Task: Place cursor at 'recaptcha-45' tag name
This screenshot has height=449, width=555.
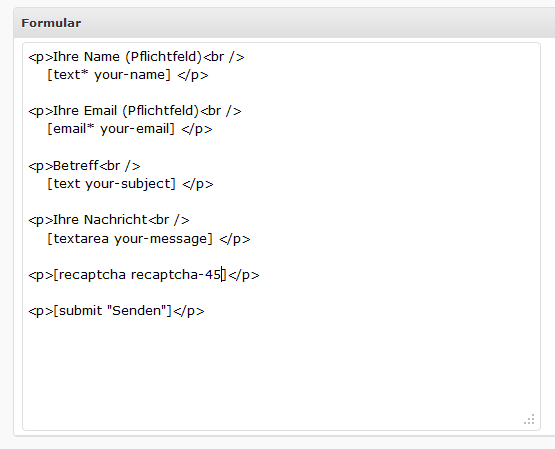Action: tap(176, 275)
